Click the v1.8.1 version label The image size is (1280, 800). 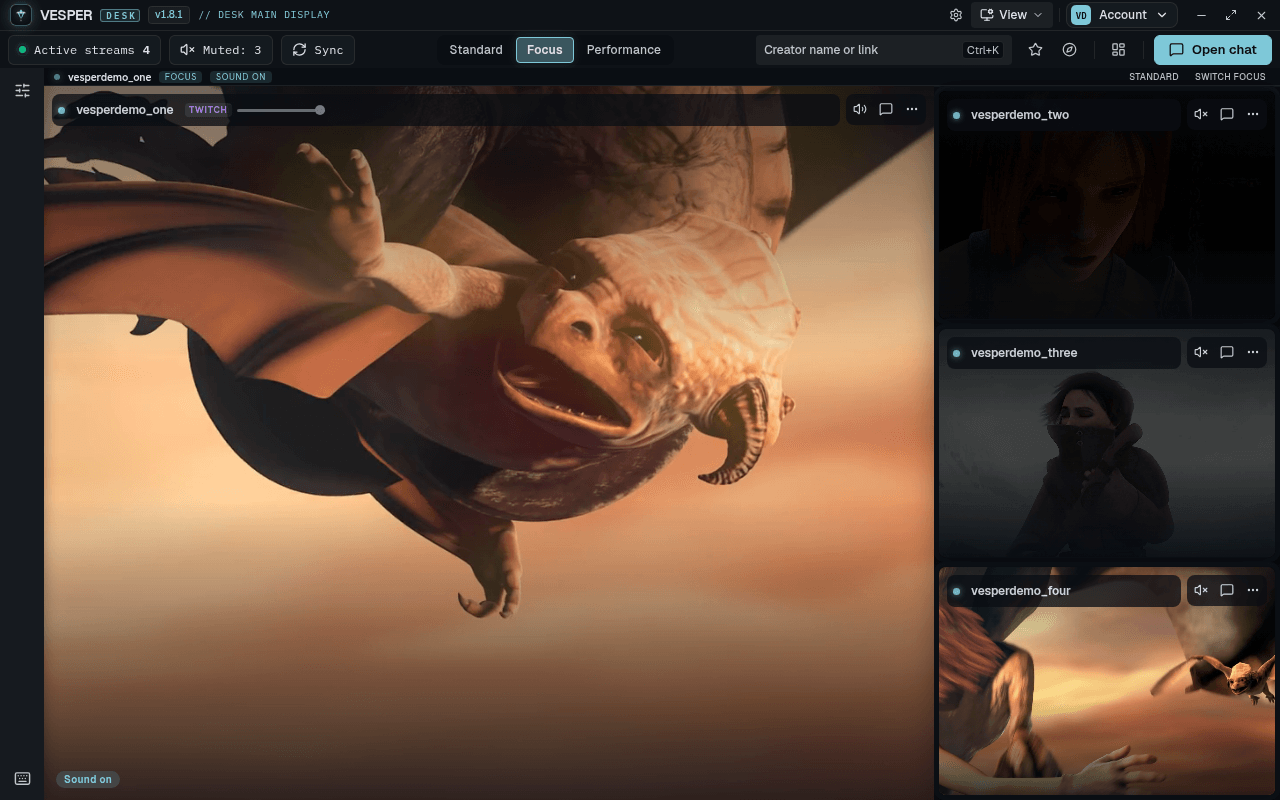point(168,15)
